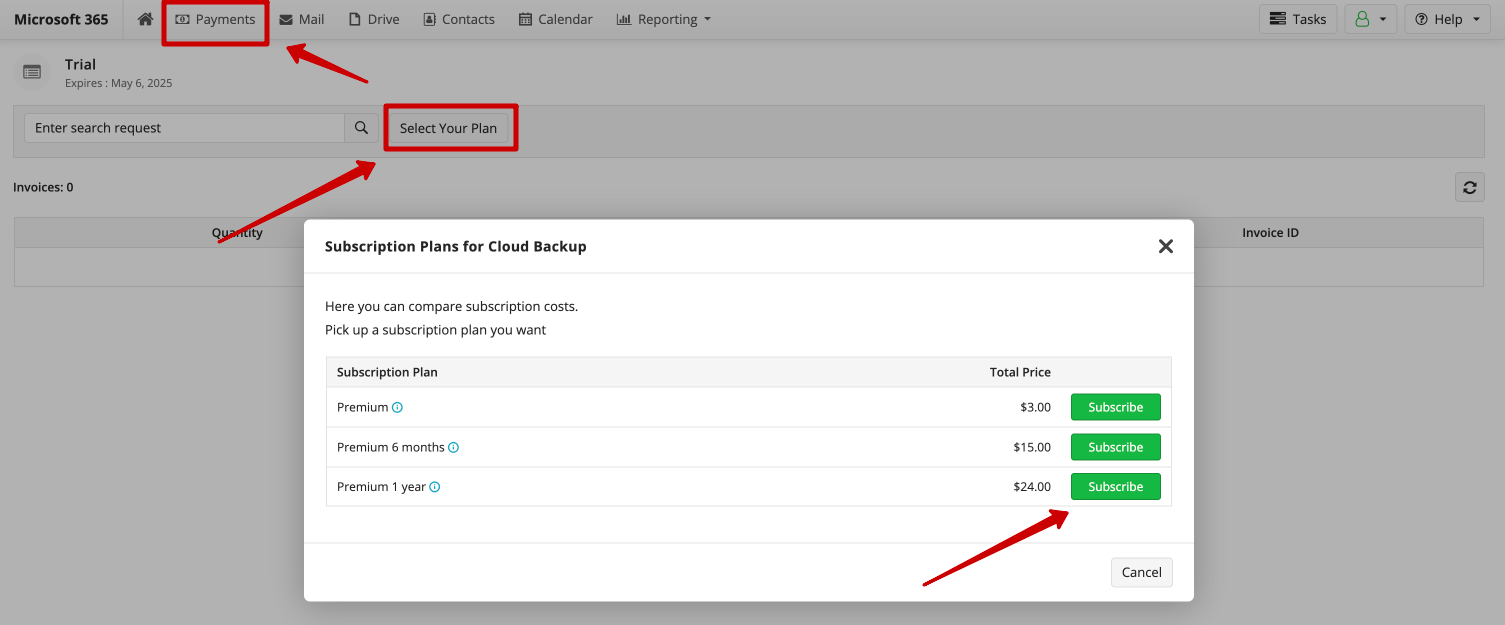Show info for Premium 1 year plan
Viewport: 1505px width, 625px height.
click(435, 487)
